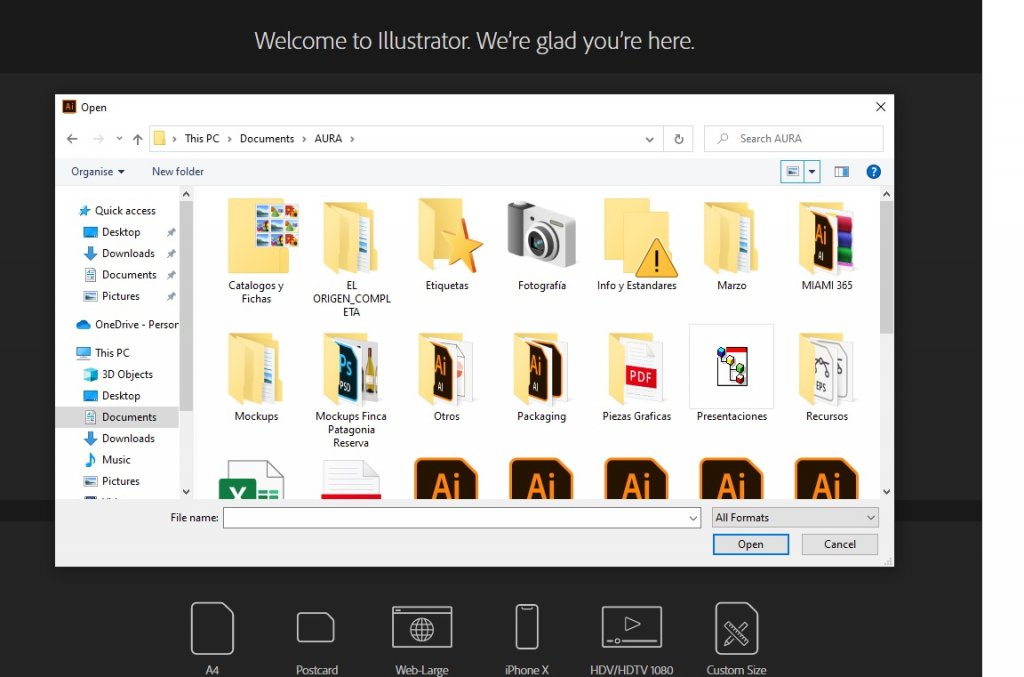Click New folder in the toolbar
This screenshot has width=1024, height=677.
(177, 172)
